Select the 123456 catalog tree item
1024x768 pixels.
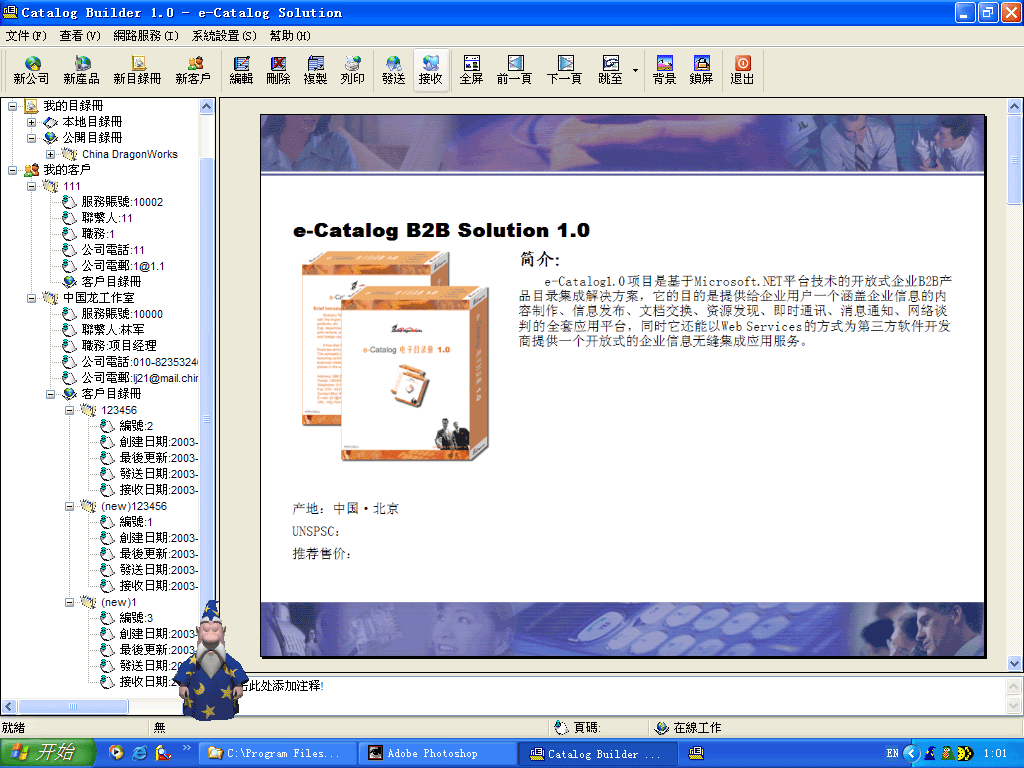(x=118, y=410)
